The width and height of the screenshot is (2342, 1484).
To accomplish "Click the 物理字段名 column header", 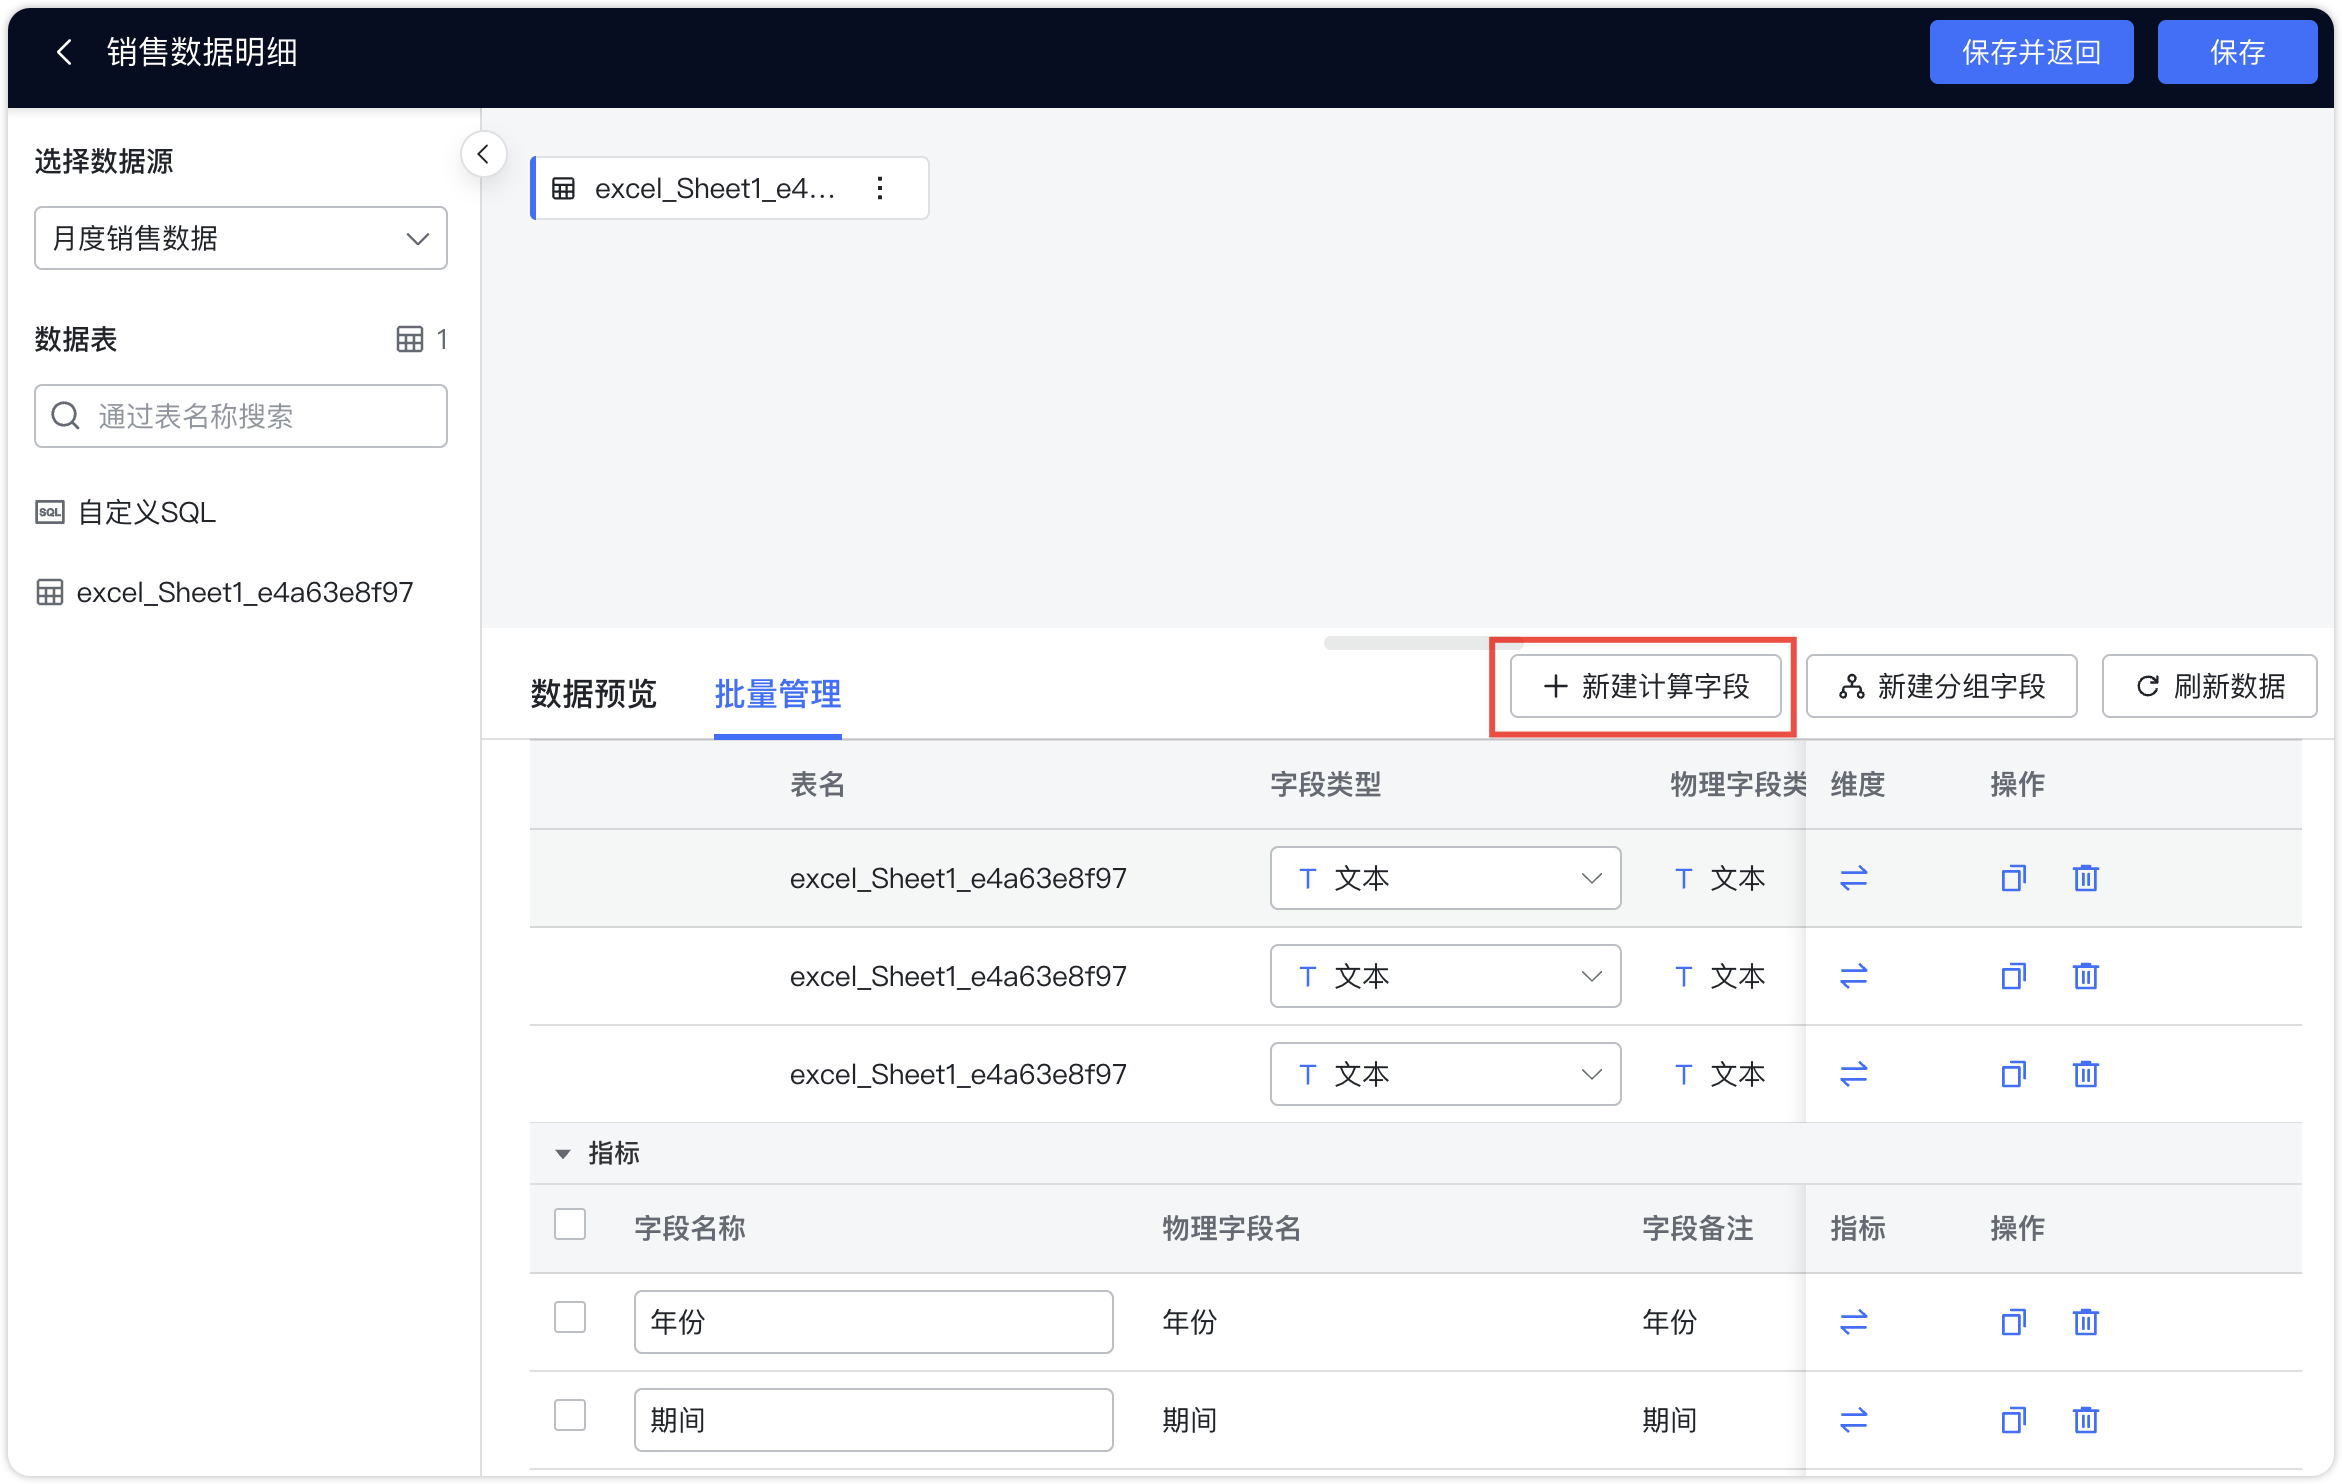I will point(1232,1228).
